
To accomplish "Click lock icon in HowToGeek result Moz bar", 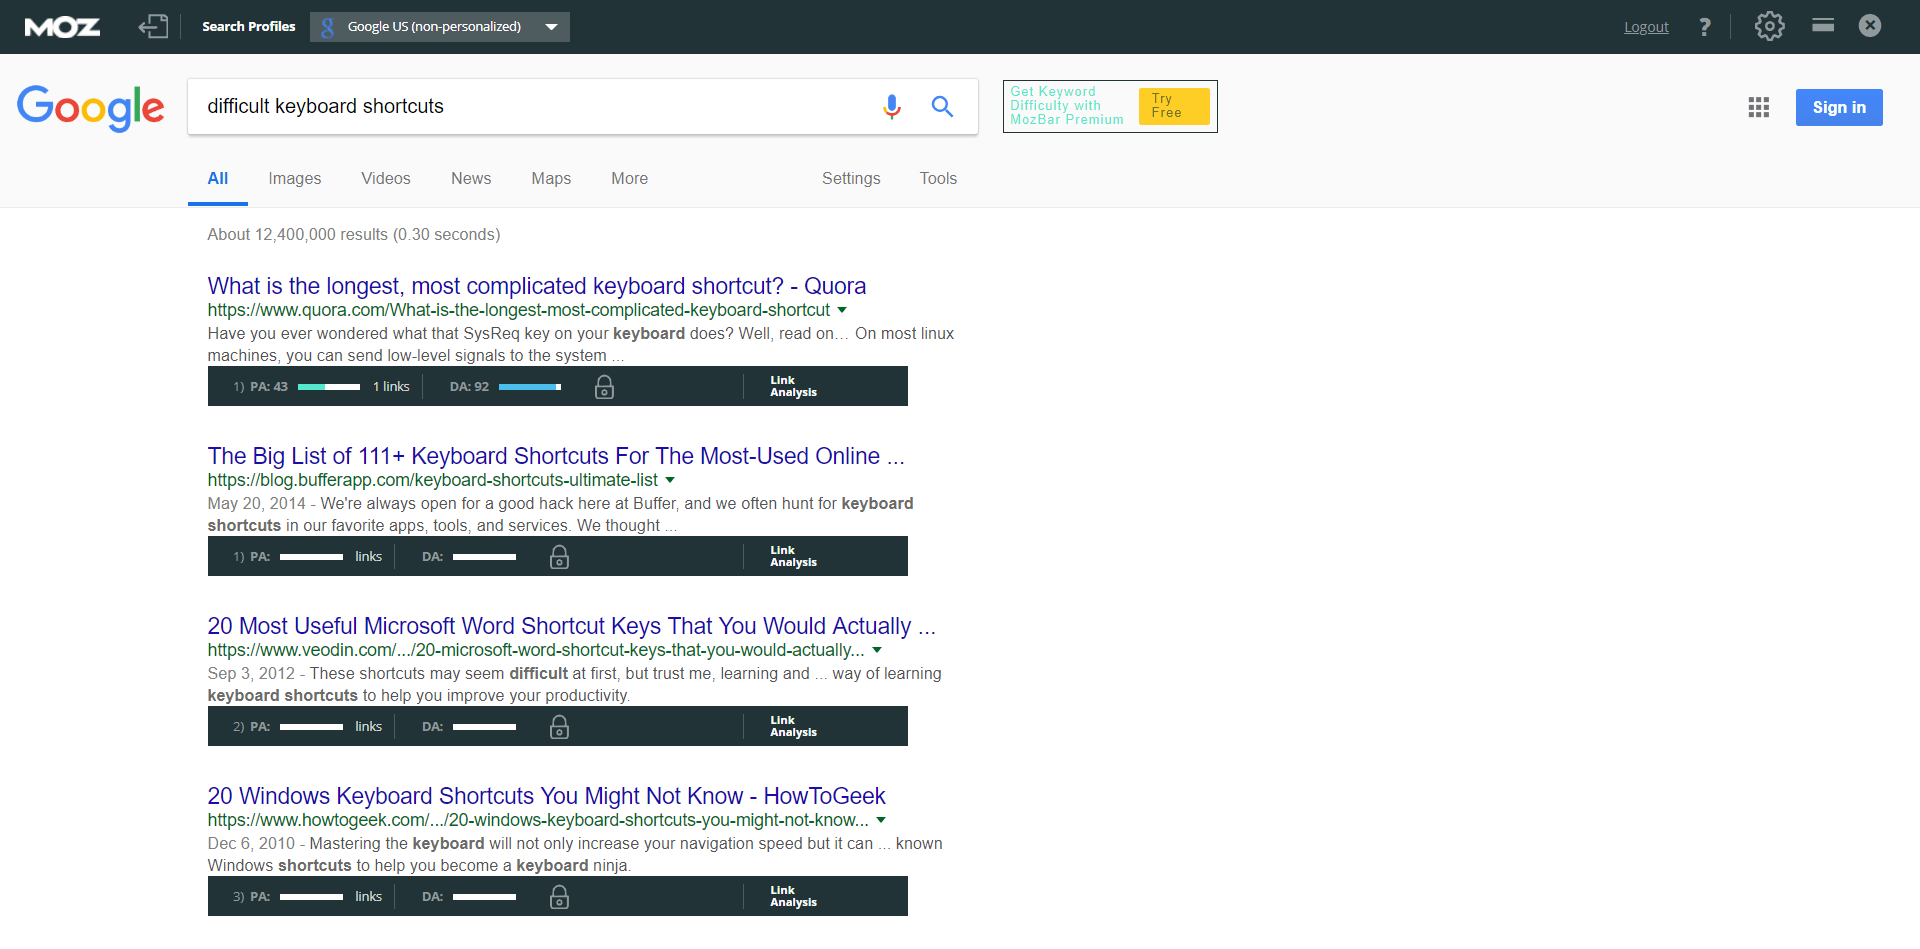I will point(559,897).
